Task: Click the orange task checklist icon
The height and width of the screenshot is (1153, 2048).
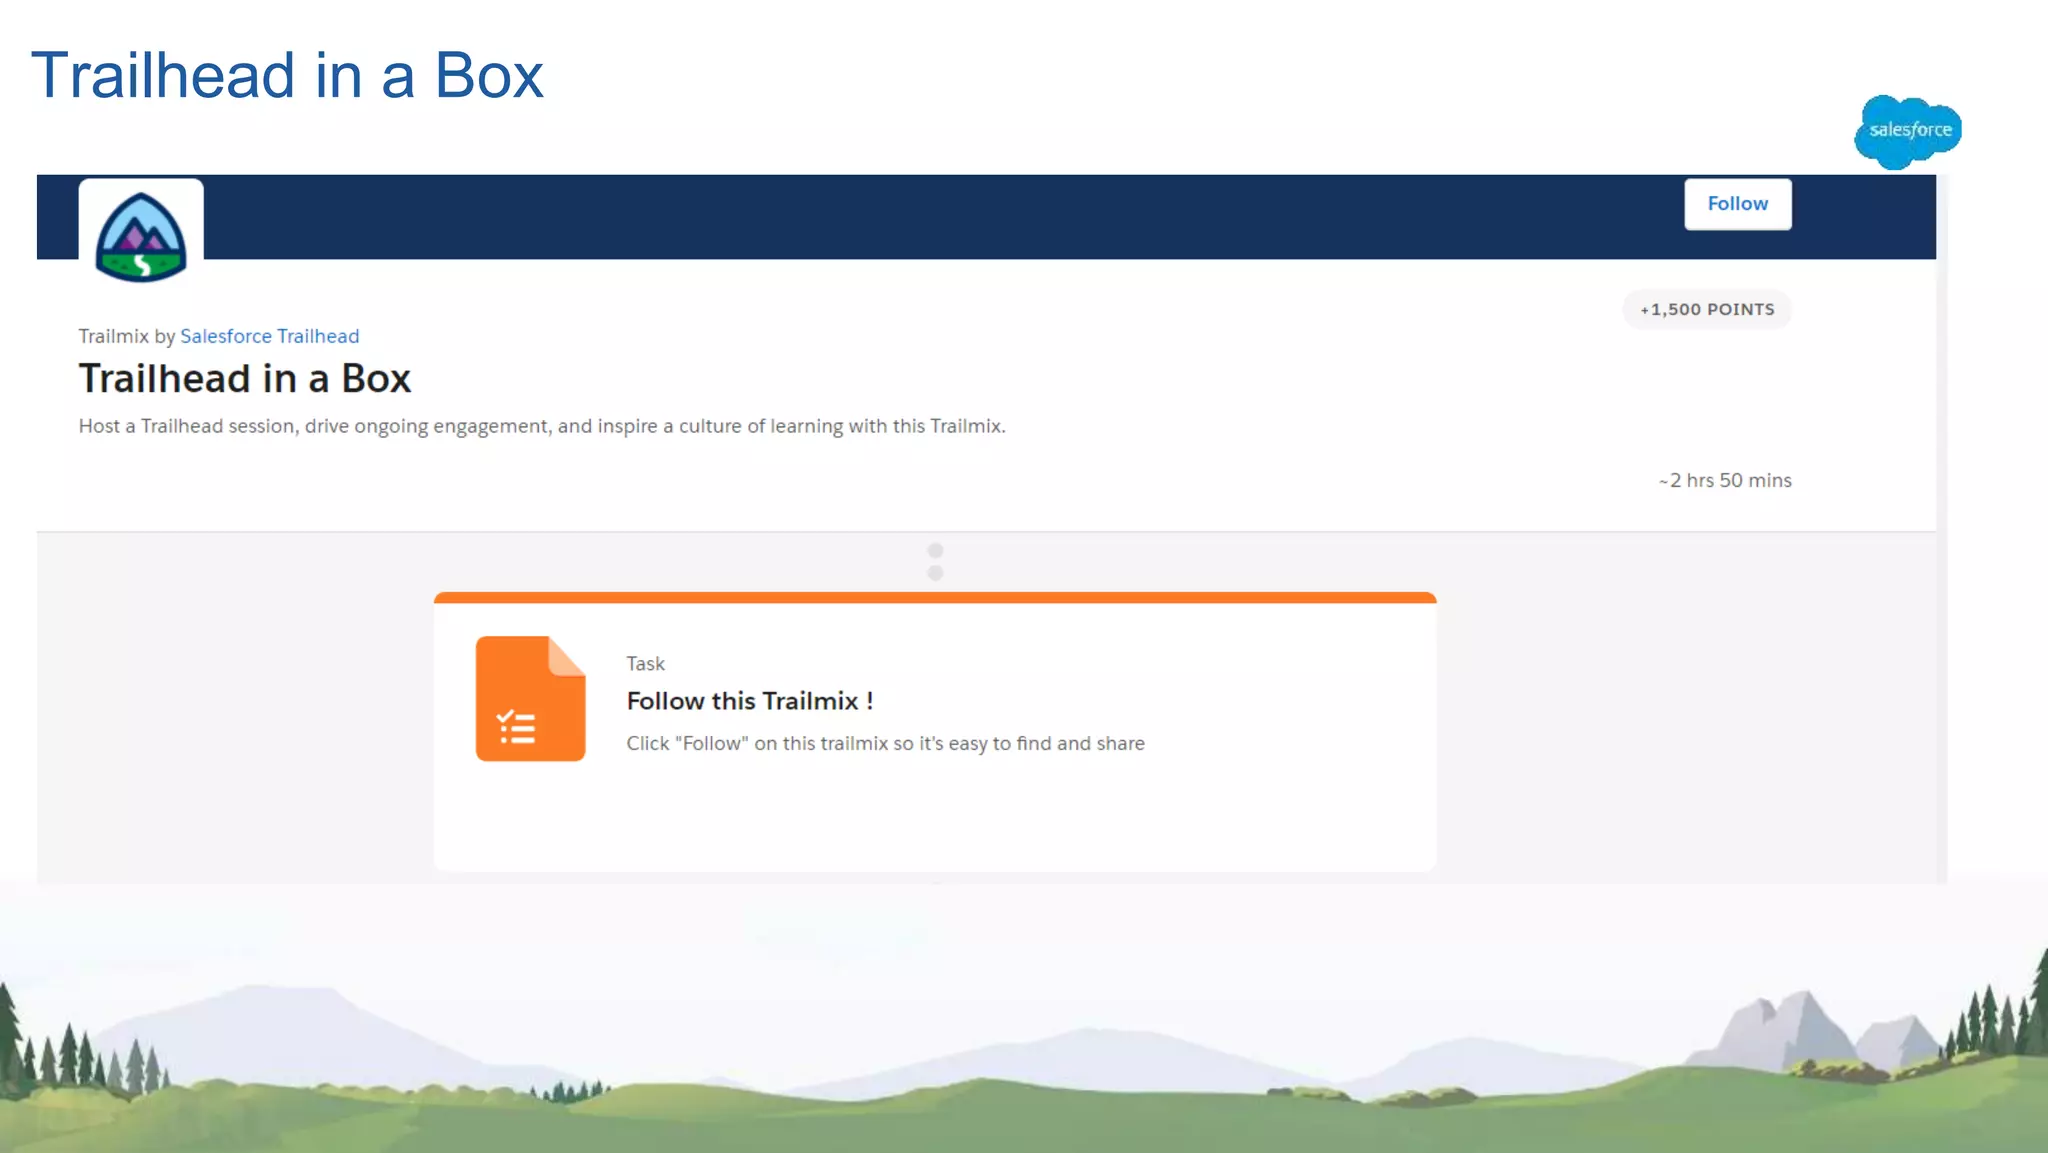Action: tap(530, 698)
